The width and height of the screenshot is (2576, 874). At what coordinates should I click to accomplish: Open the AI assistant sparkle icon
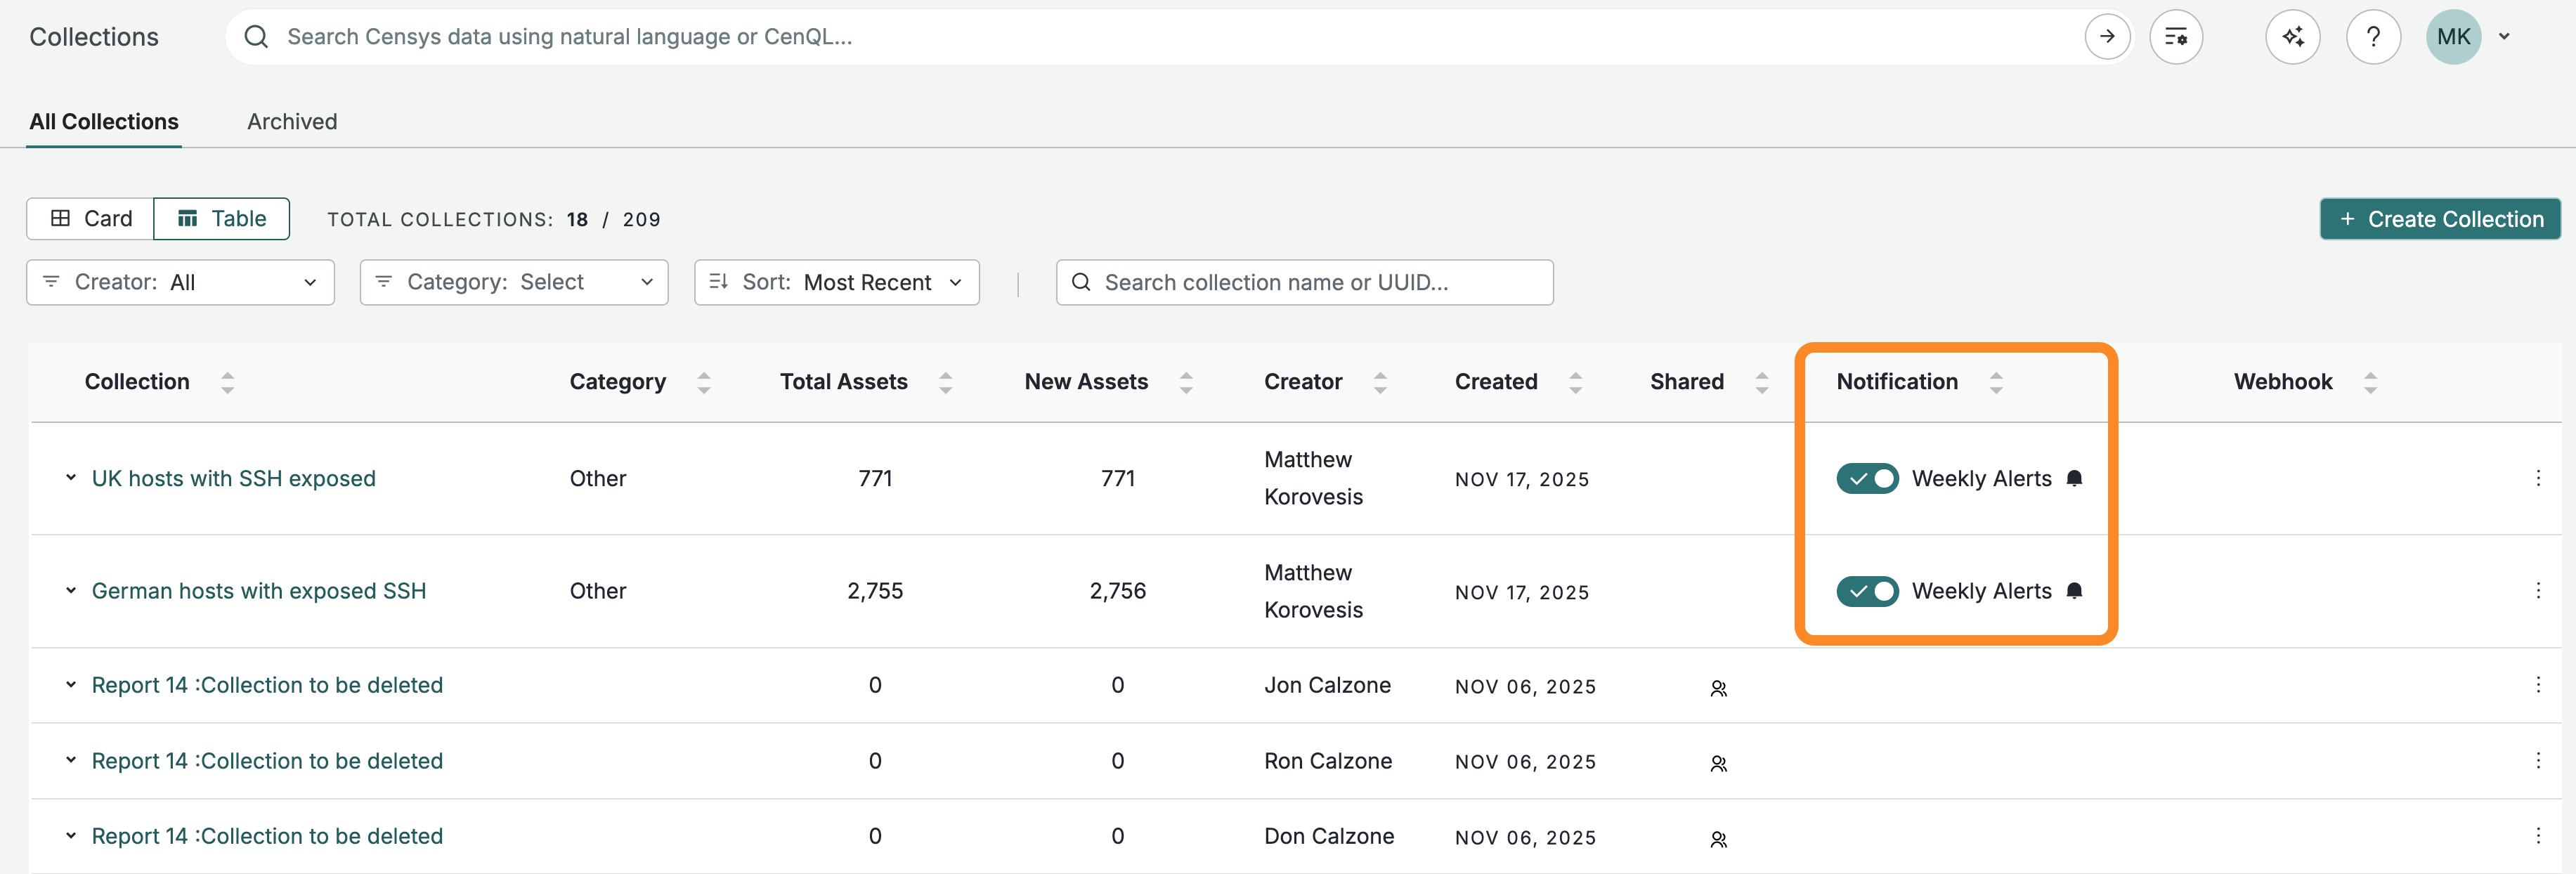2292,37
